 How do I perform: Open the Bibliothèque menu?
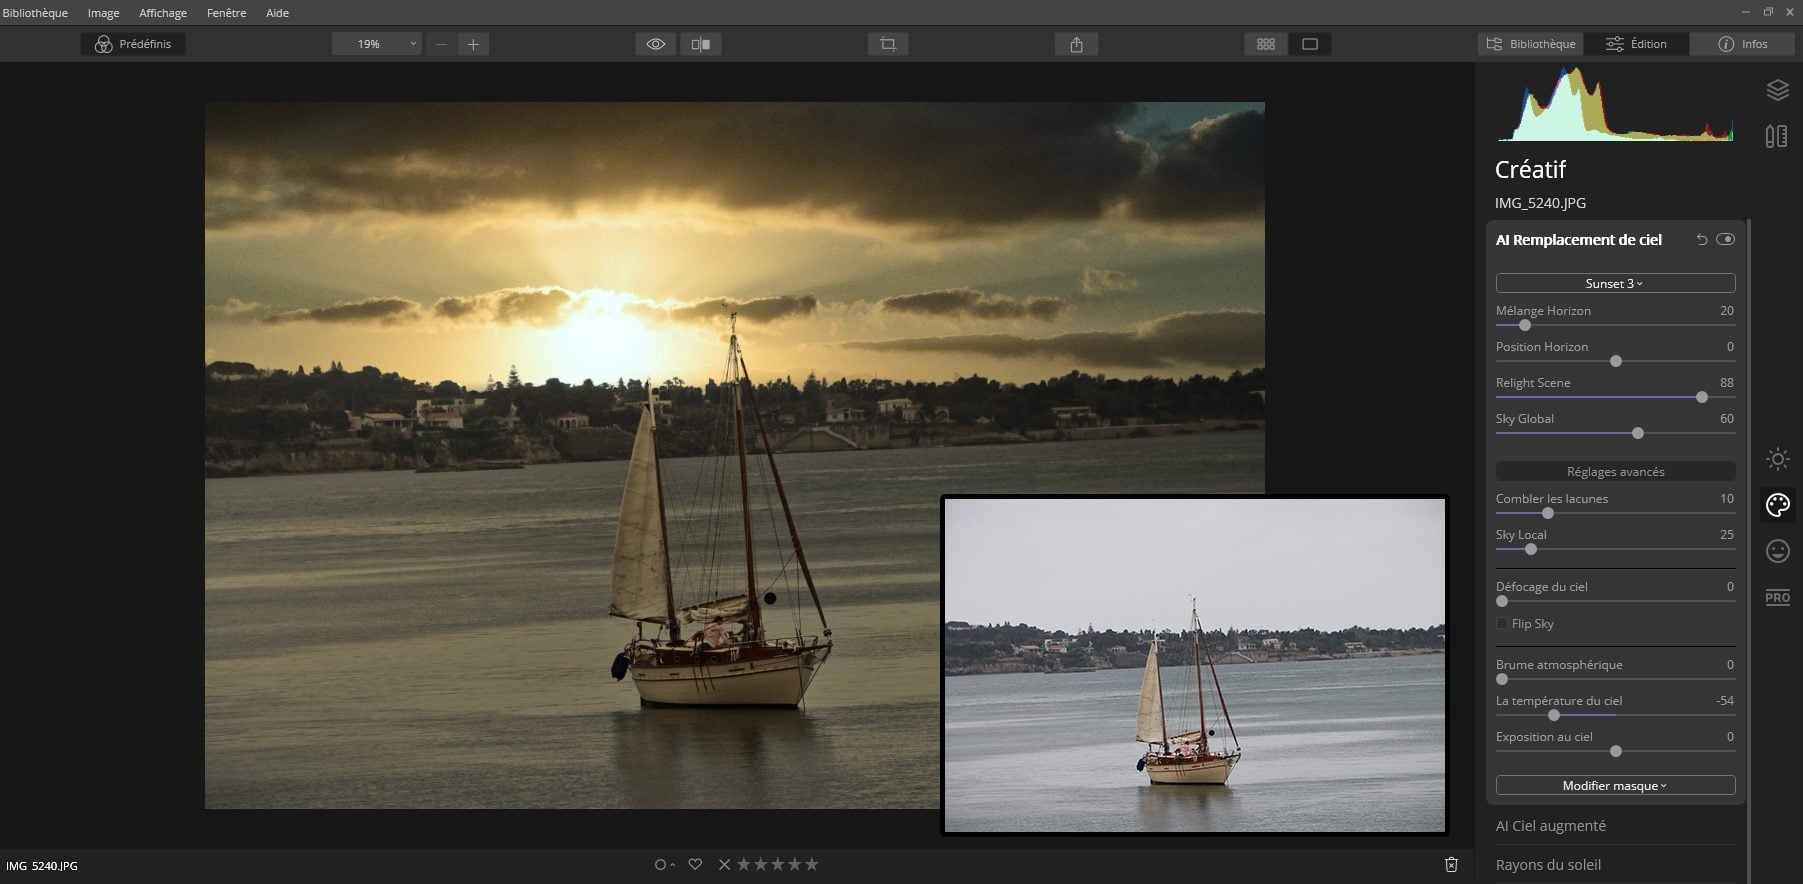(35, 13)
